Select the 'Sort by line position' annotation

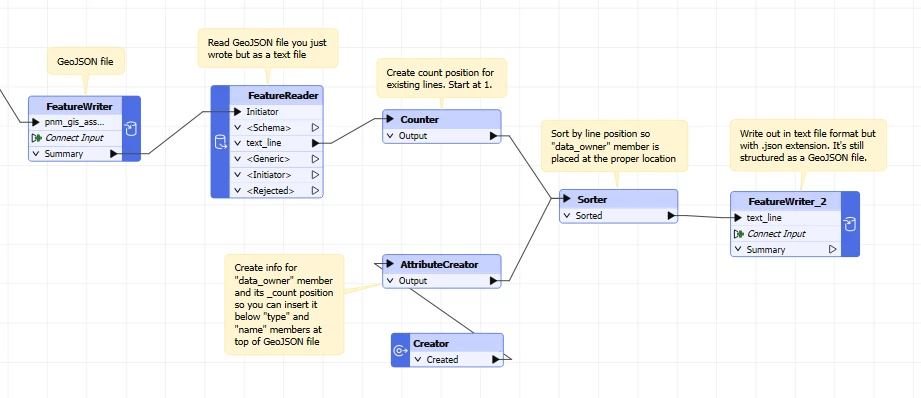614,146
